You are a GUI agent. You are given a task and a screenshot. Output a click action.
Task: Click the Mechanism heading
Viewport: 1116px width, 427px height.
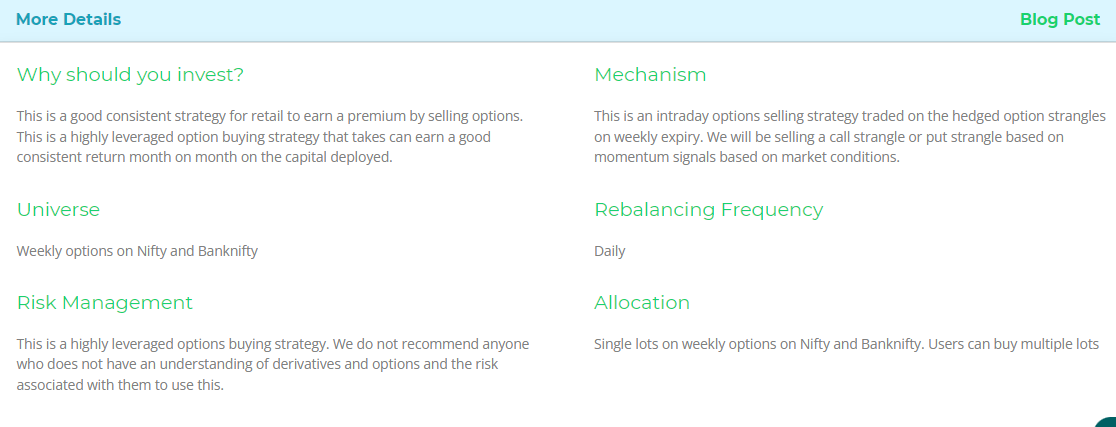[x=650, y=75]
